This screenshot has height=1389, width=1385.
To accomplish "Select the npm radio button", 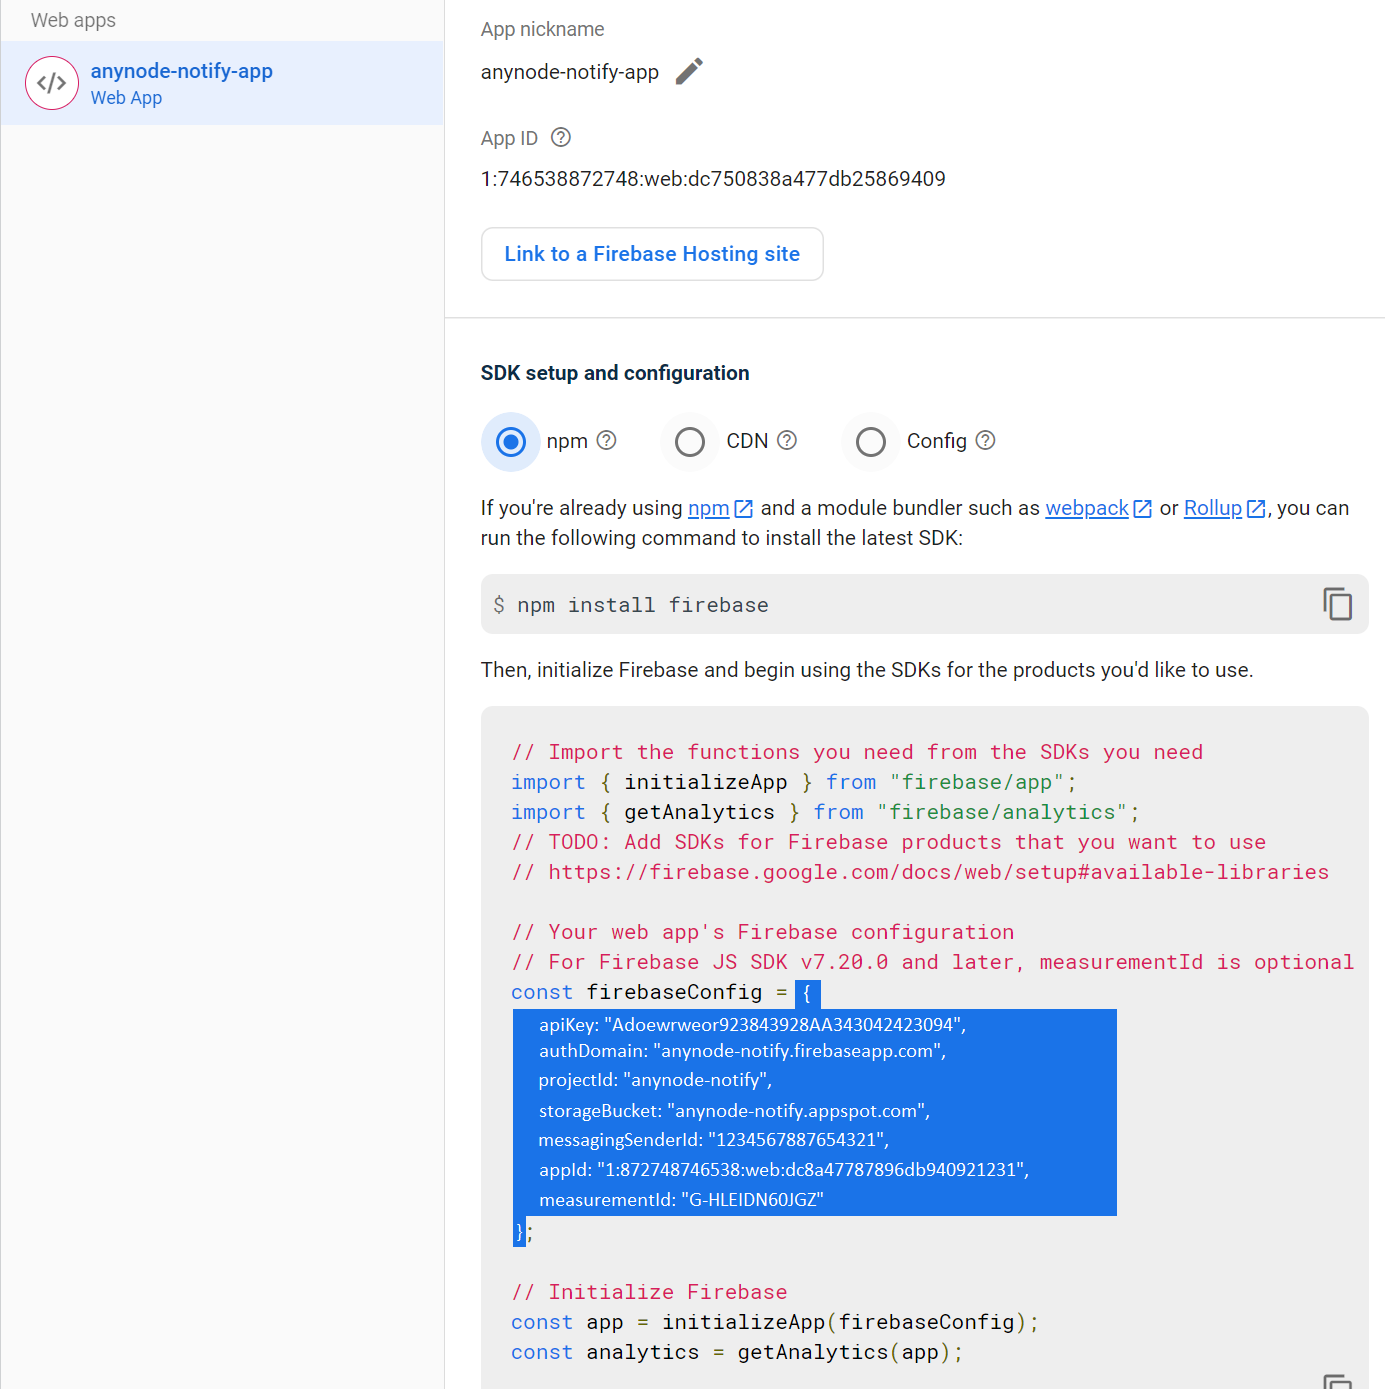I will click(511, 442).
